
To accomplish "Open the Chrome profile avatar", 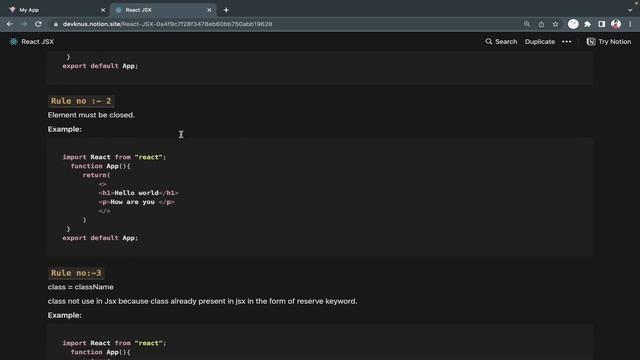I will [616, 24].
